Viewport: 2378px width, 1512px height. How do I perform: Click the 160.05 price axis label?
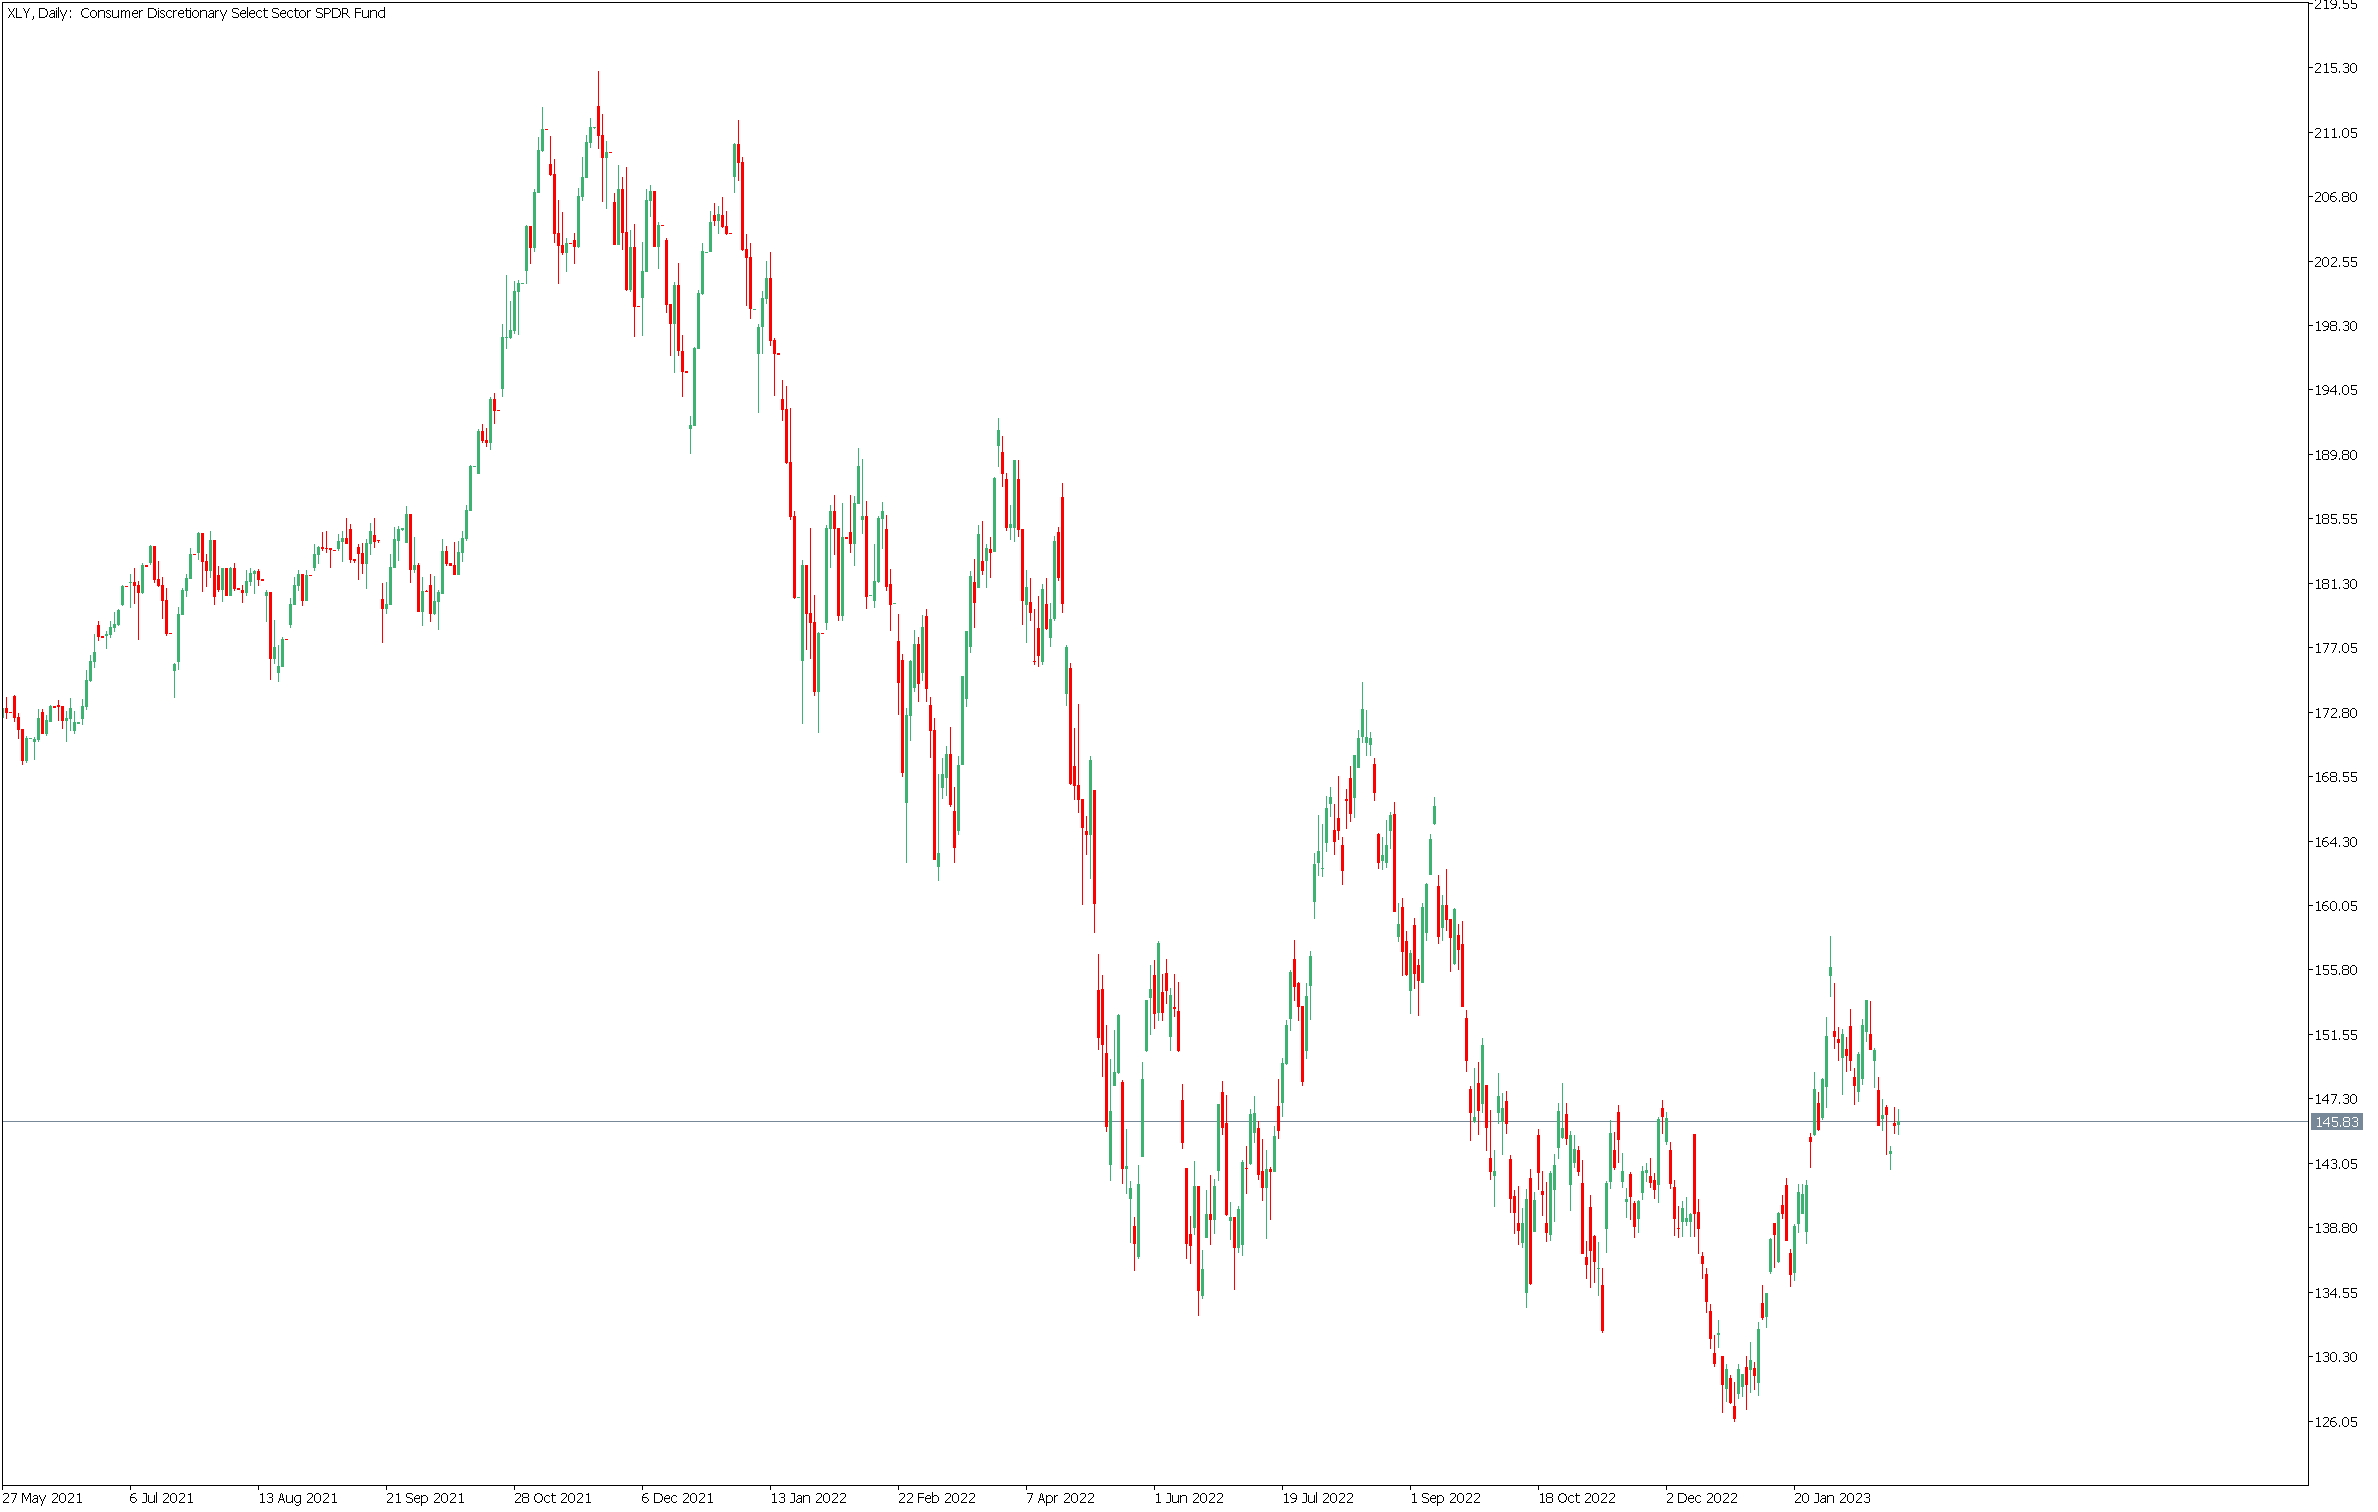2337,906
